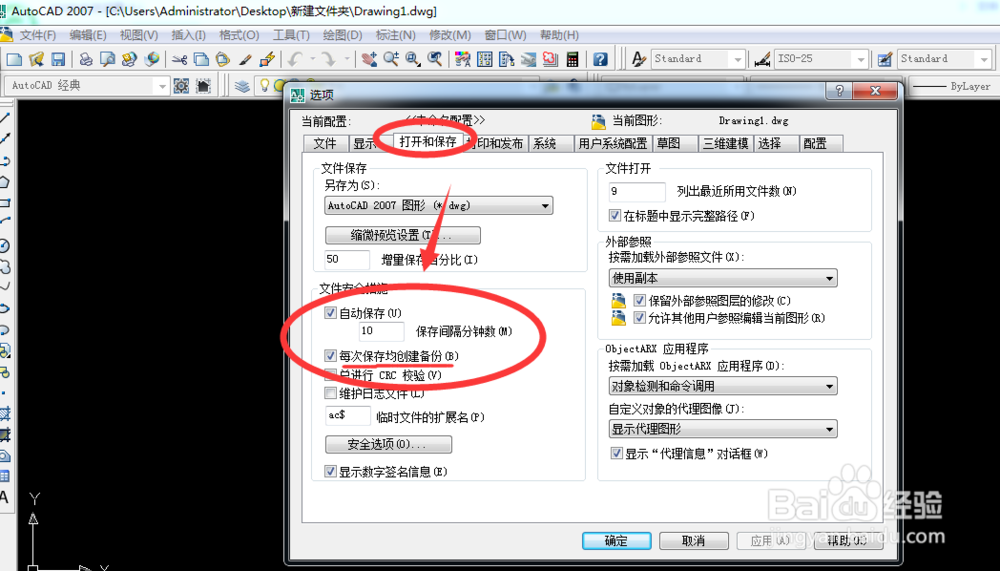Viewport: 1000px width, 571px height.
Task: Open the DesignCenter icon
Action: coord(485,59)
